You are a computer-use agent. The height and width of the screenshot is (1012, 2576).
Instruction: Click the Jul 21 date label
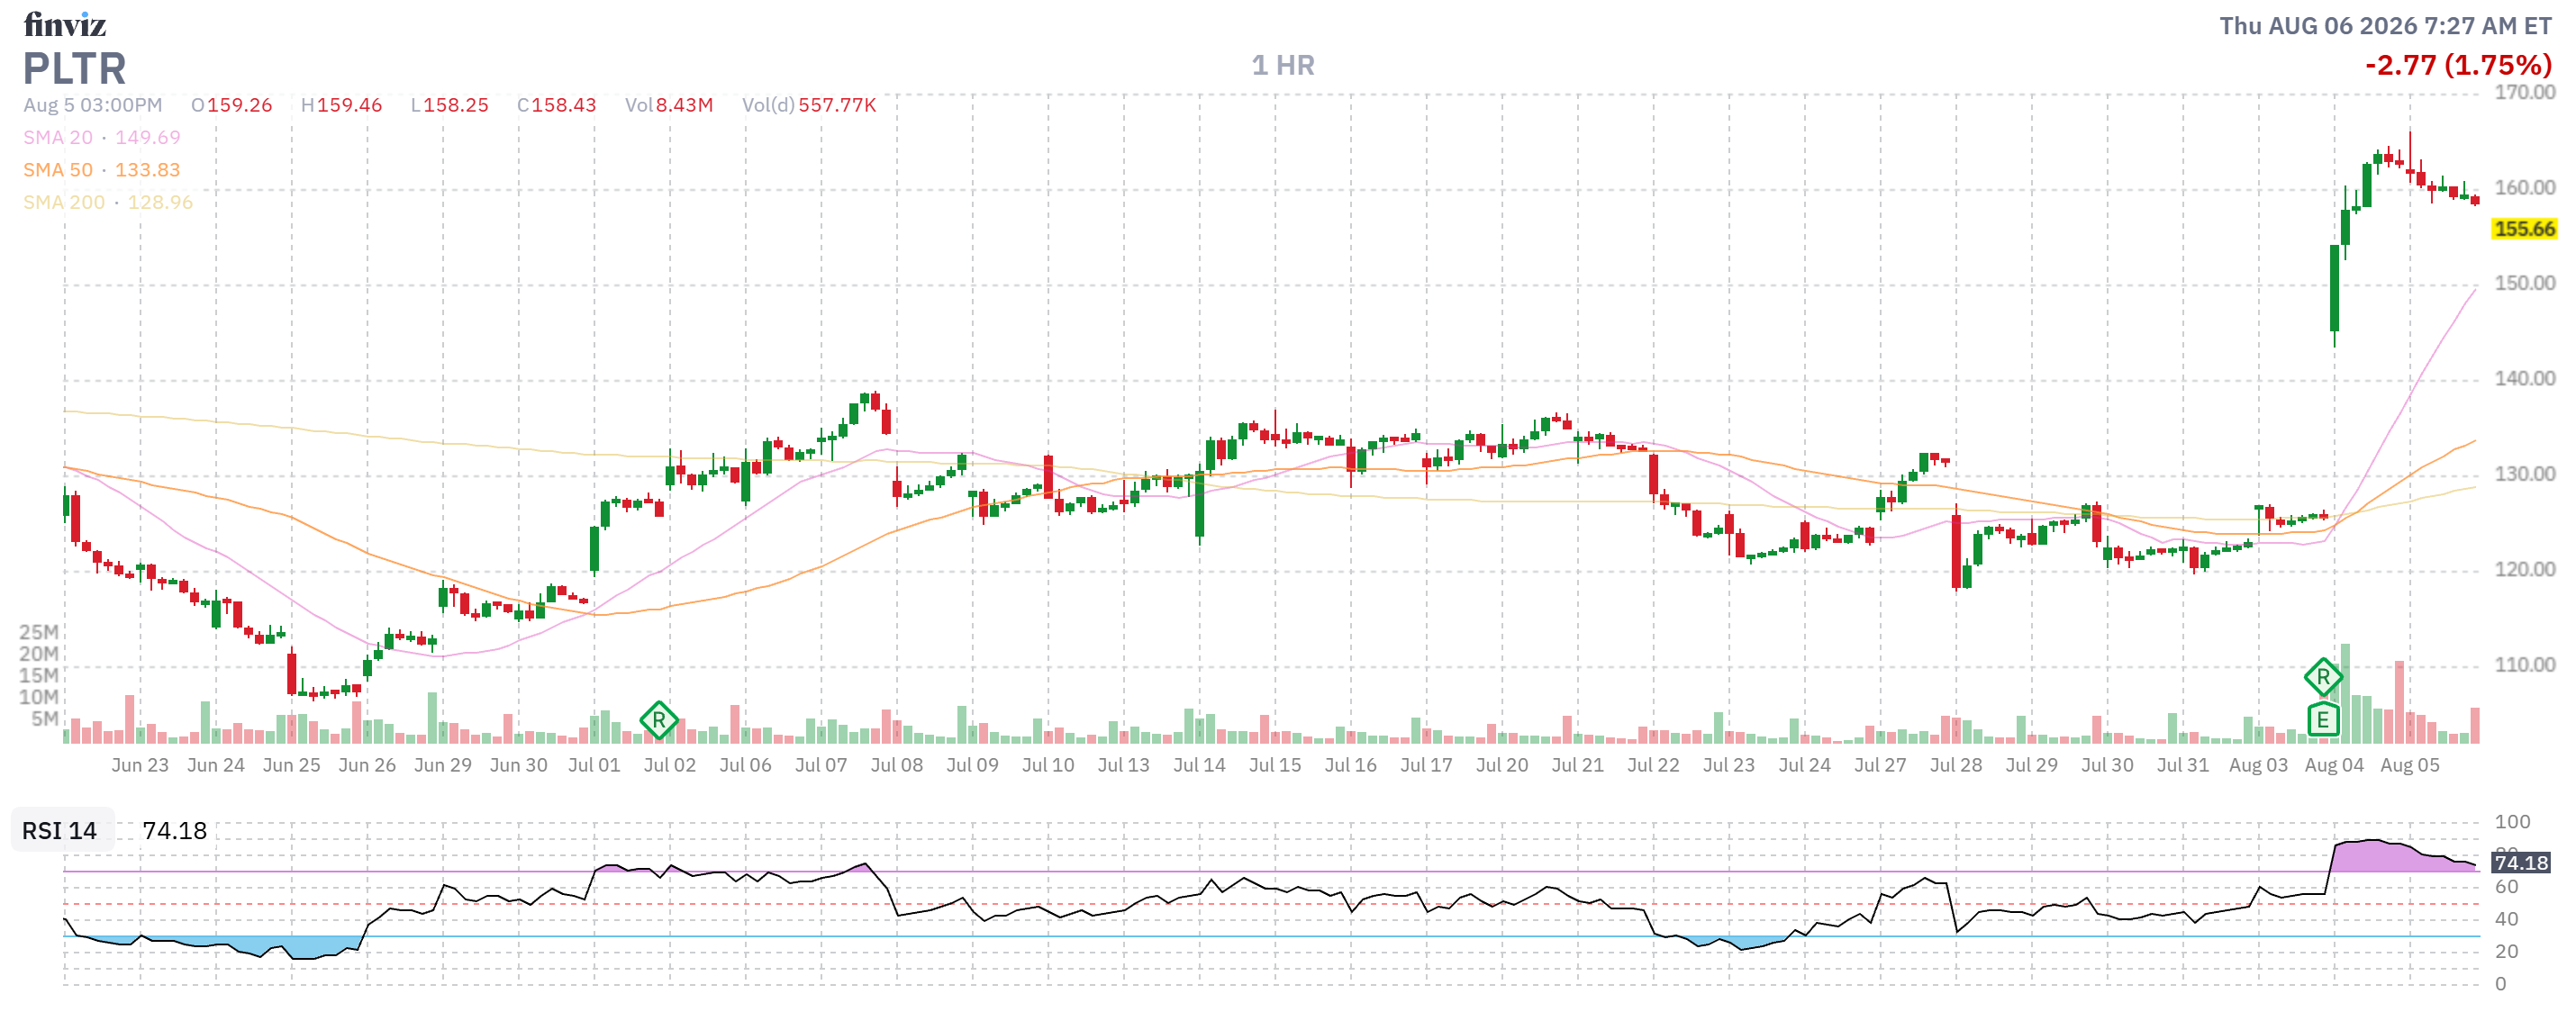(x=1578, y=765)
